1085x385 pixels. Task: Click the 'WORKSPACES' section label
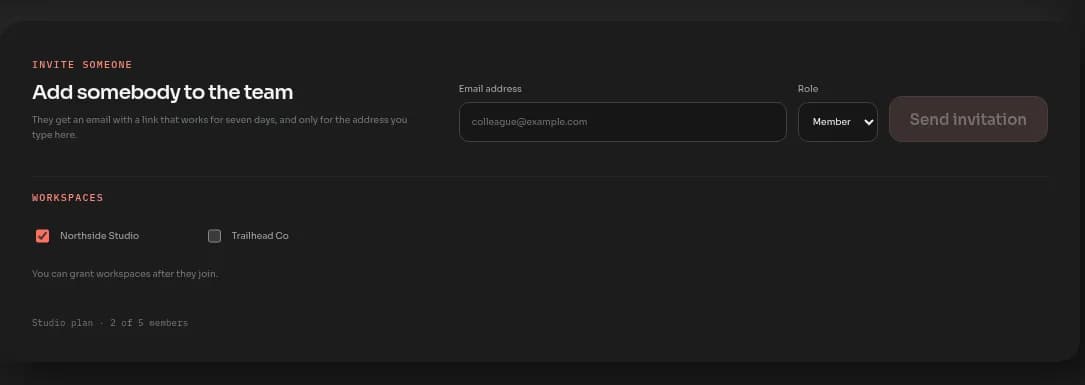pos(68,197)
